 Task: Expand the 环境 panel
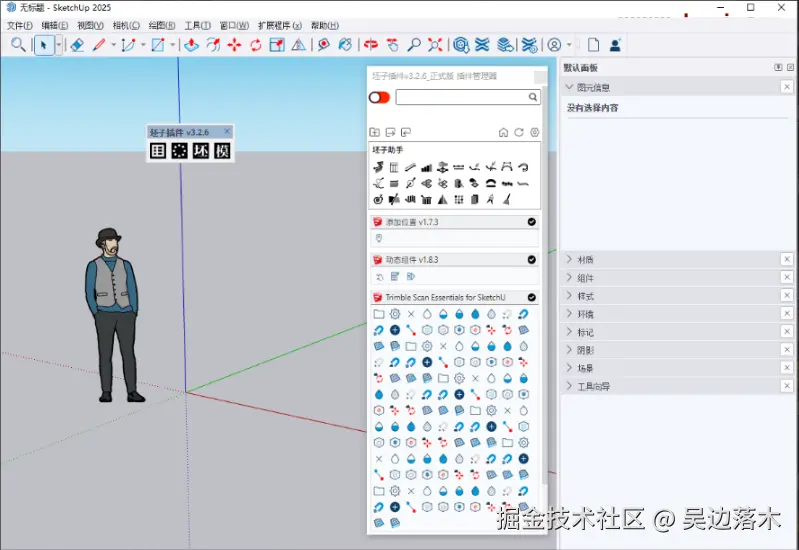pyautogui.click(x=569, y=314)
